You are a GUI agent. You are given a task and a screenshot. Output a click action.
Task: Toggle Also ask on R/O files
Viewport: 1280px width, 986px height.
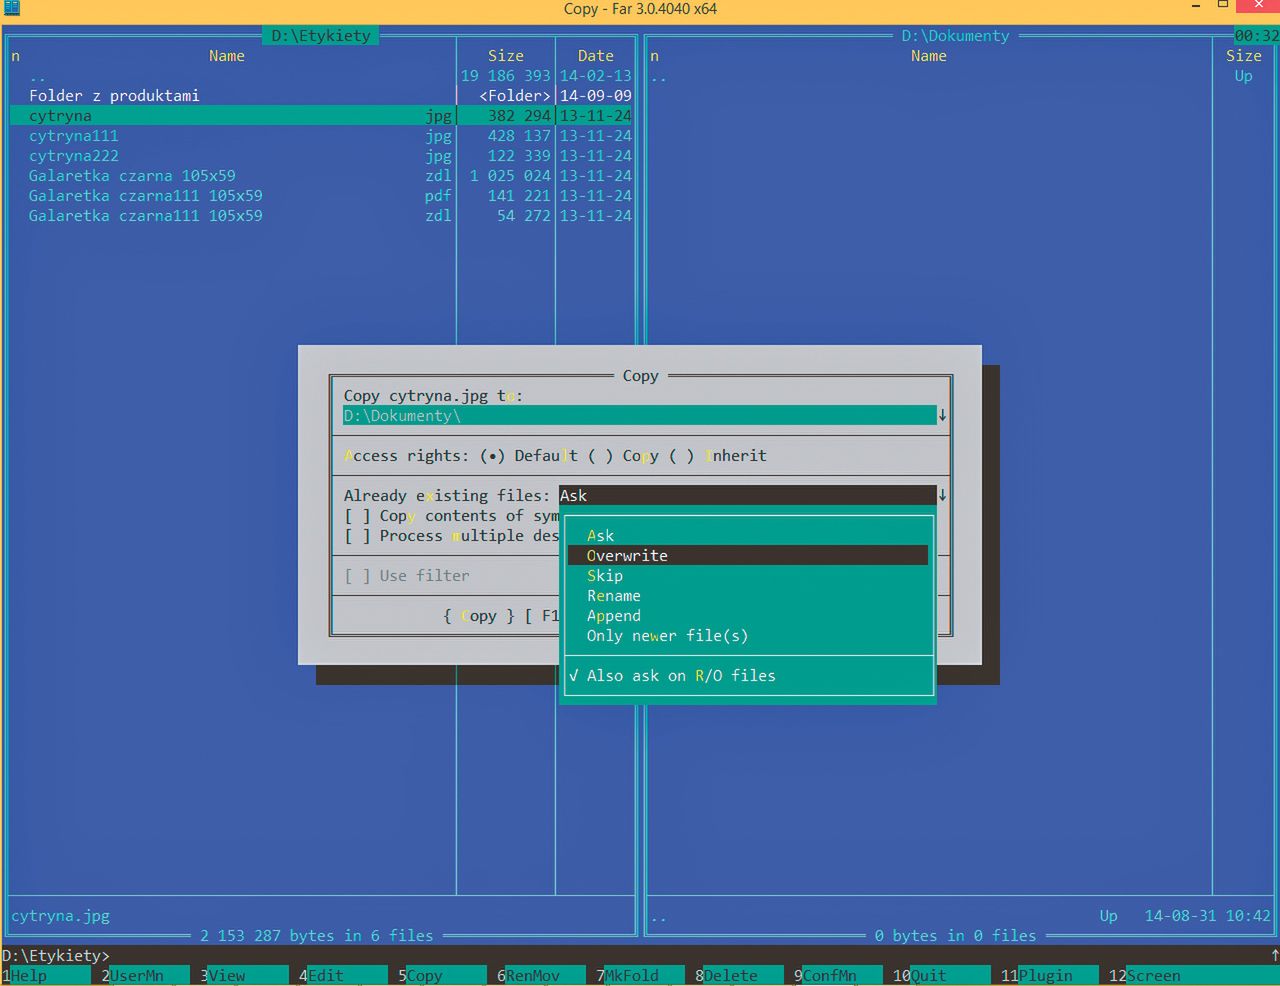(673, 676)
